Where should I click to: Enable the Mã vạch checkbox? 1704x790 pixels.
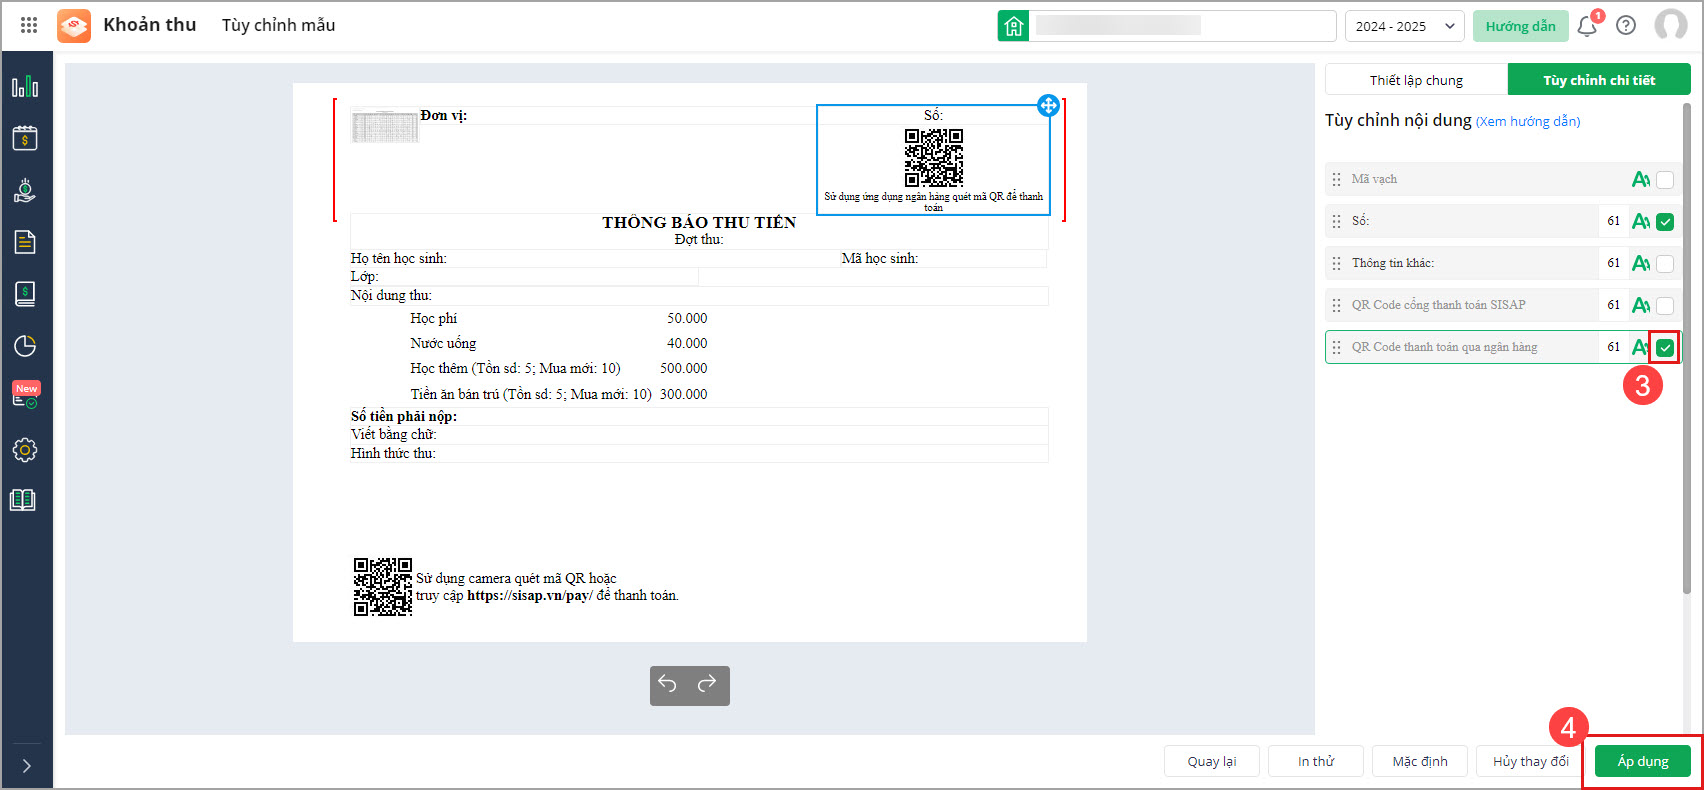click(x=1665, y=180)
